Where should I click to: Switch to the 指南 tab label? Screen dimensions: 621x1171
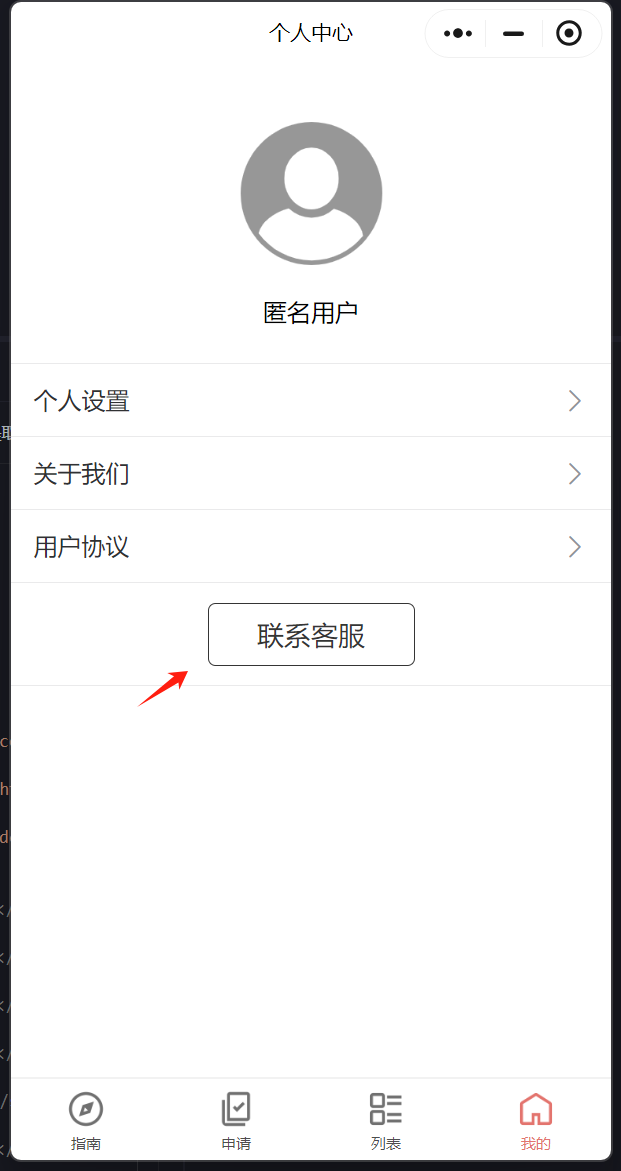tap(86, 1144)
